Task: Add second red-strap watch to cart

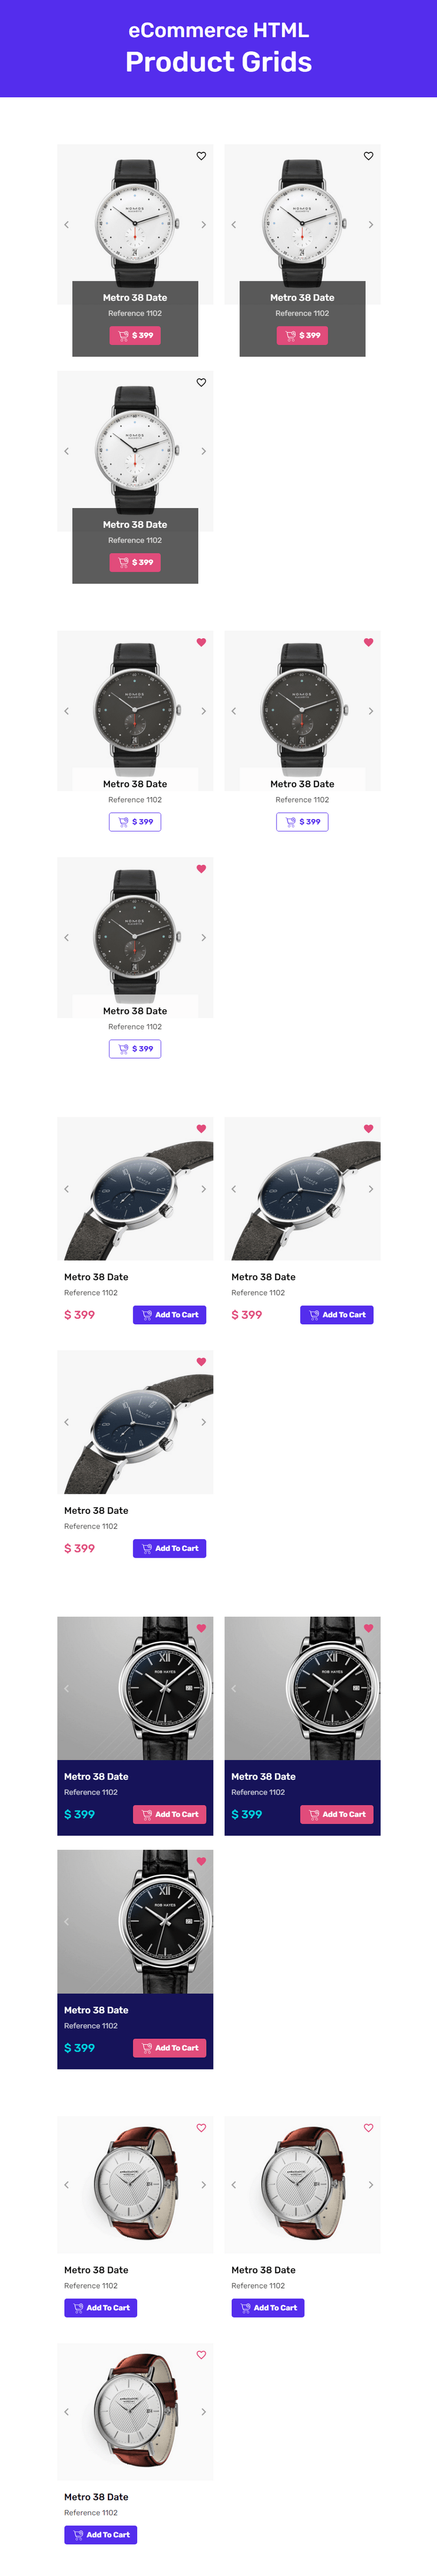Action: click(267, 2308)
